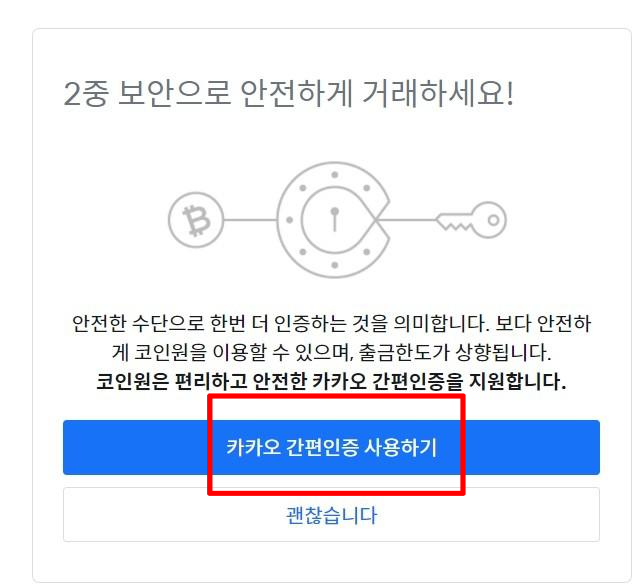Click the vault lock dial illustration
643x588 pixels.
[333, 220]
